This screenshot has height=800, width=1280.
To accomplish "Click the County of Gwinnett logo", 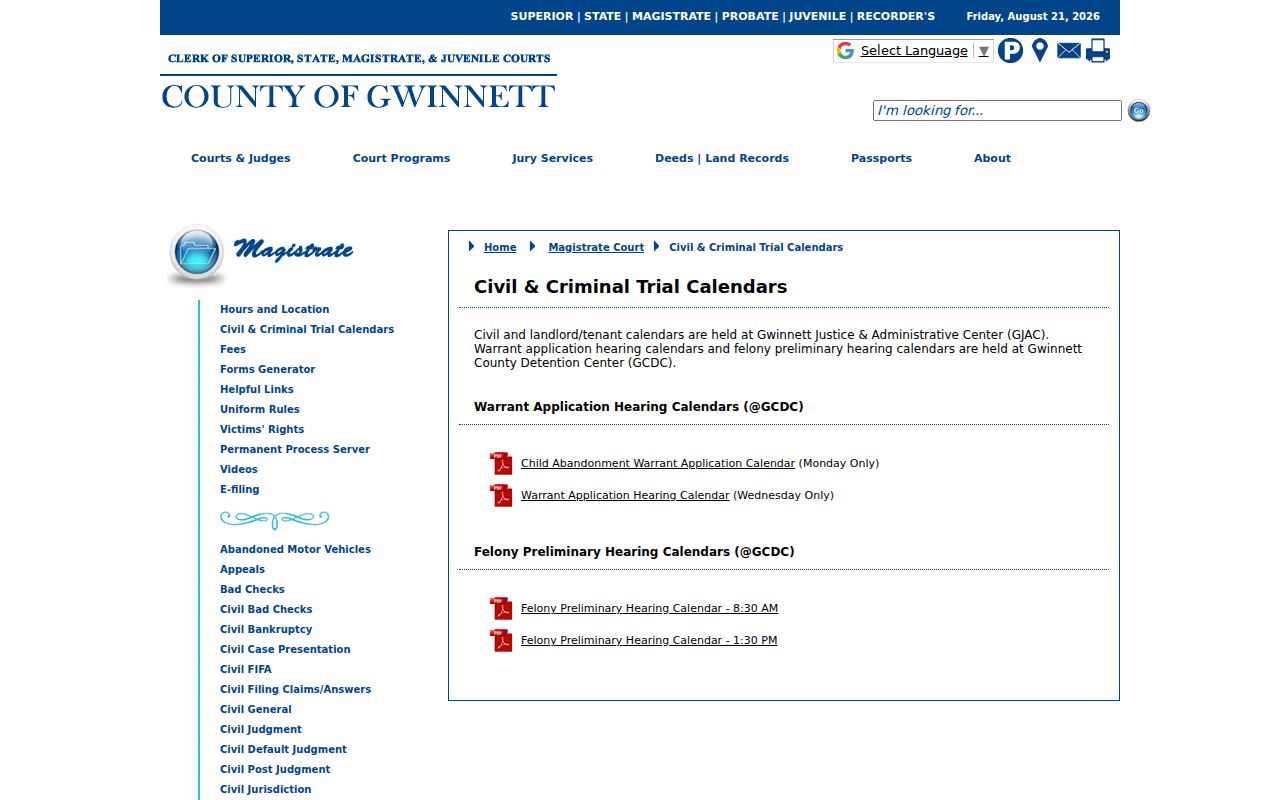I will pos(358,80).
